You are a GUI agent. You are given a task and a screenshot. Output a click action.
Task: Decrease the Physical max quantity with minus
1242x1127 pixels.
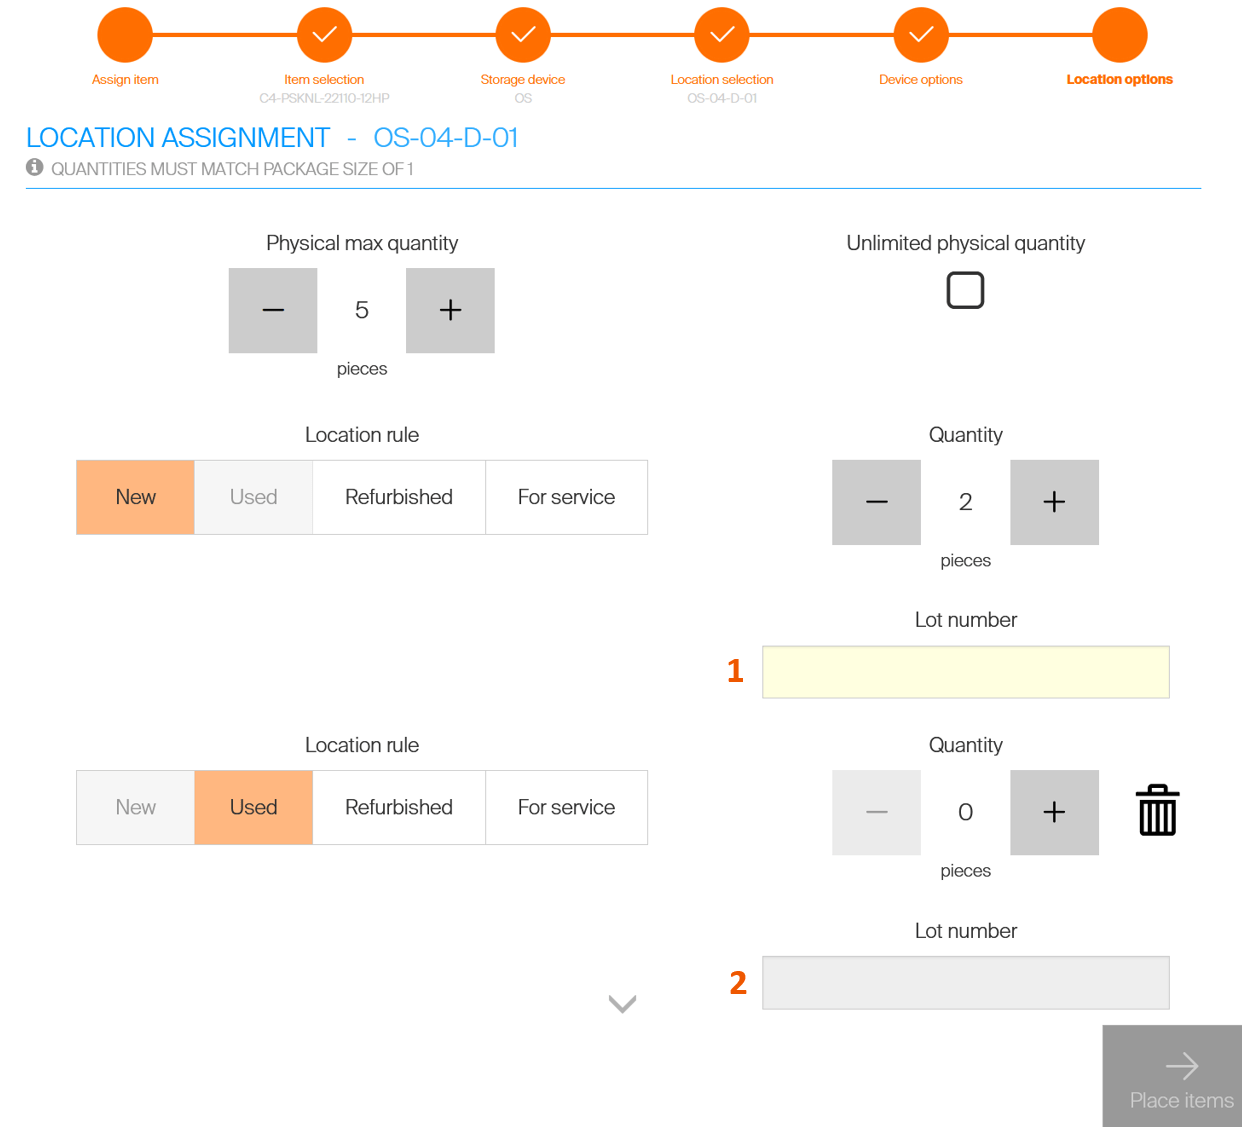273,310
